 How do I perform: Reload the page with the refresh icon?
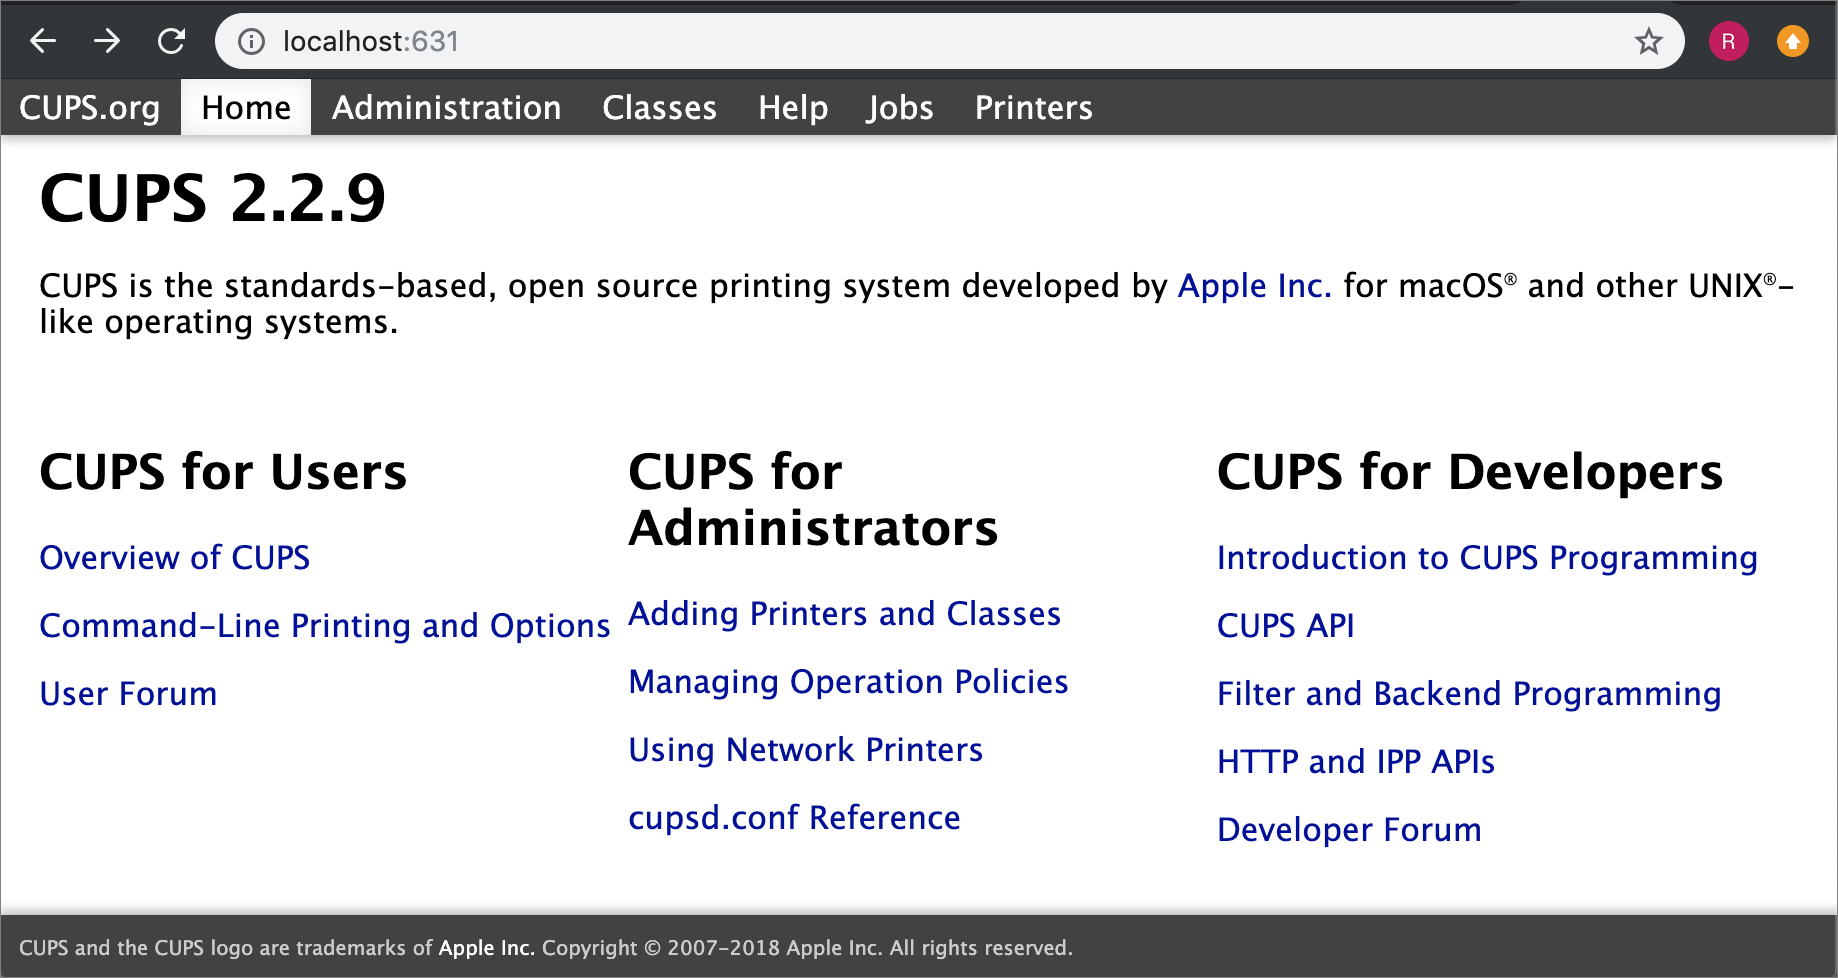172,41
